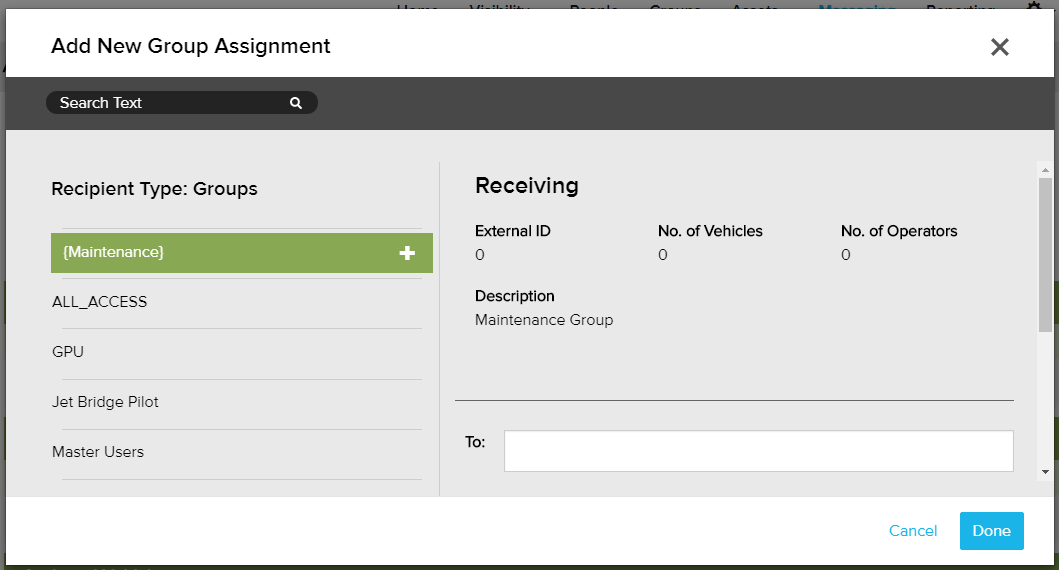This screenshot has height=570, width=1059.
Task: Click the scrollbar down arrow
Action: click(1045, 471)
